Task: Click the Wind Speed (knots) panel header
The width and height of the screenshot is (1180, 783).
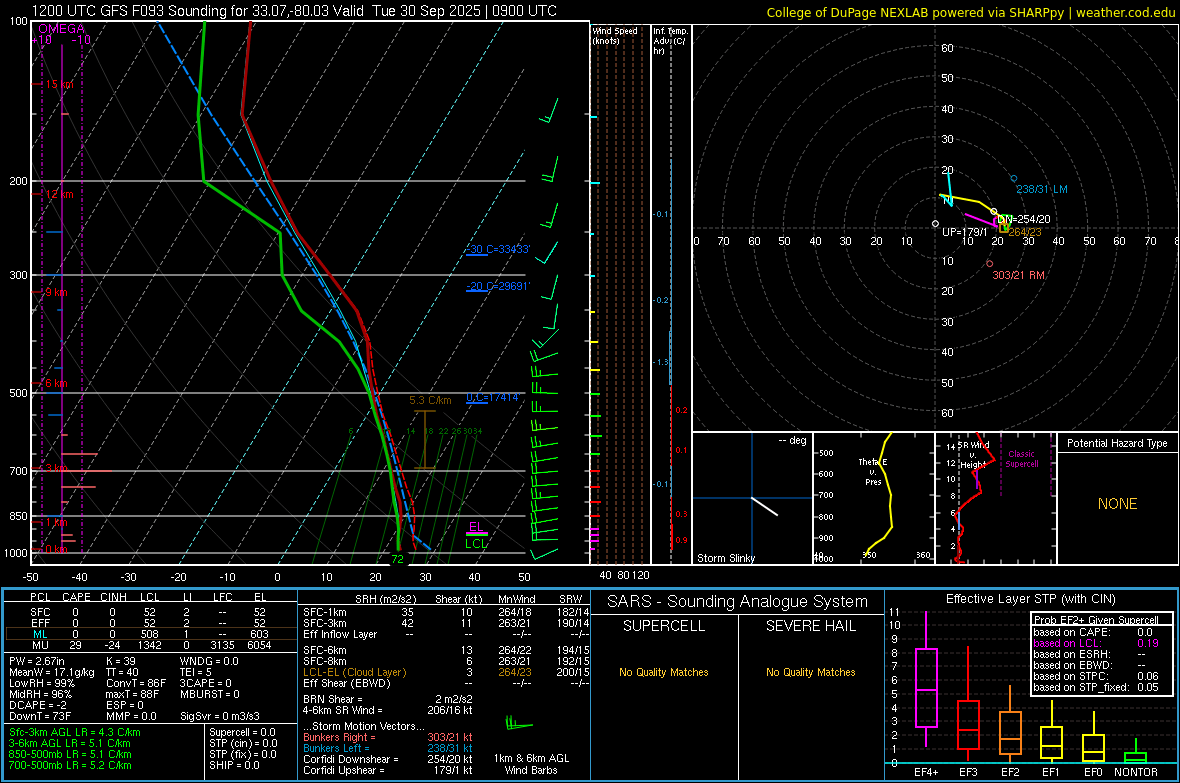Action: 615,35
